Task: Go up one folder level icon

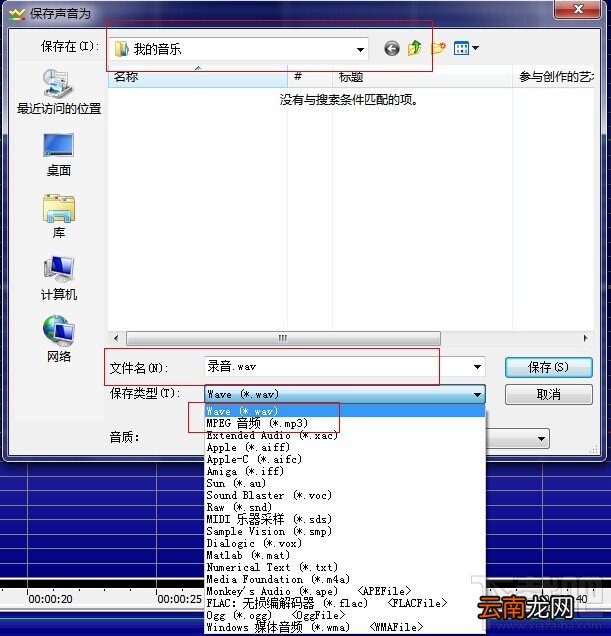Action: point(415,48)
